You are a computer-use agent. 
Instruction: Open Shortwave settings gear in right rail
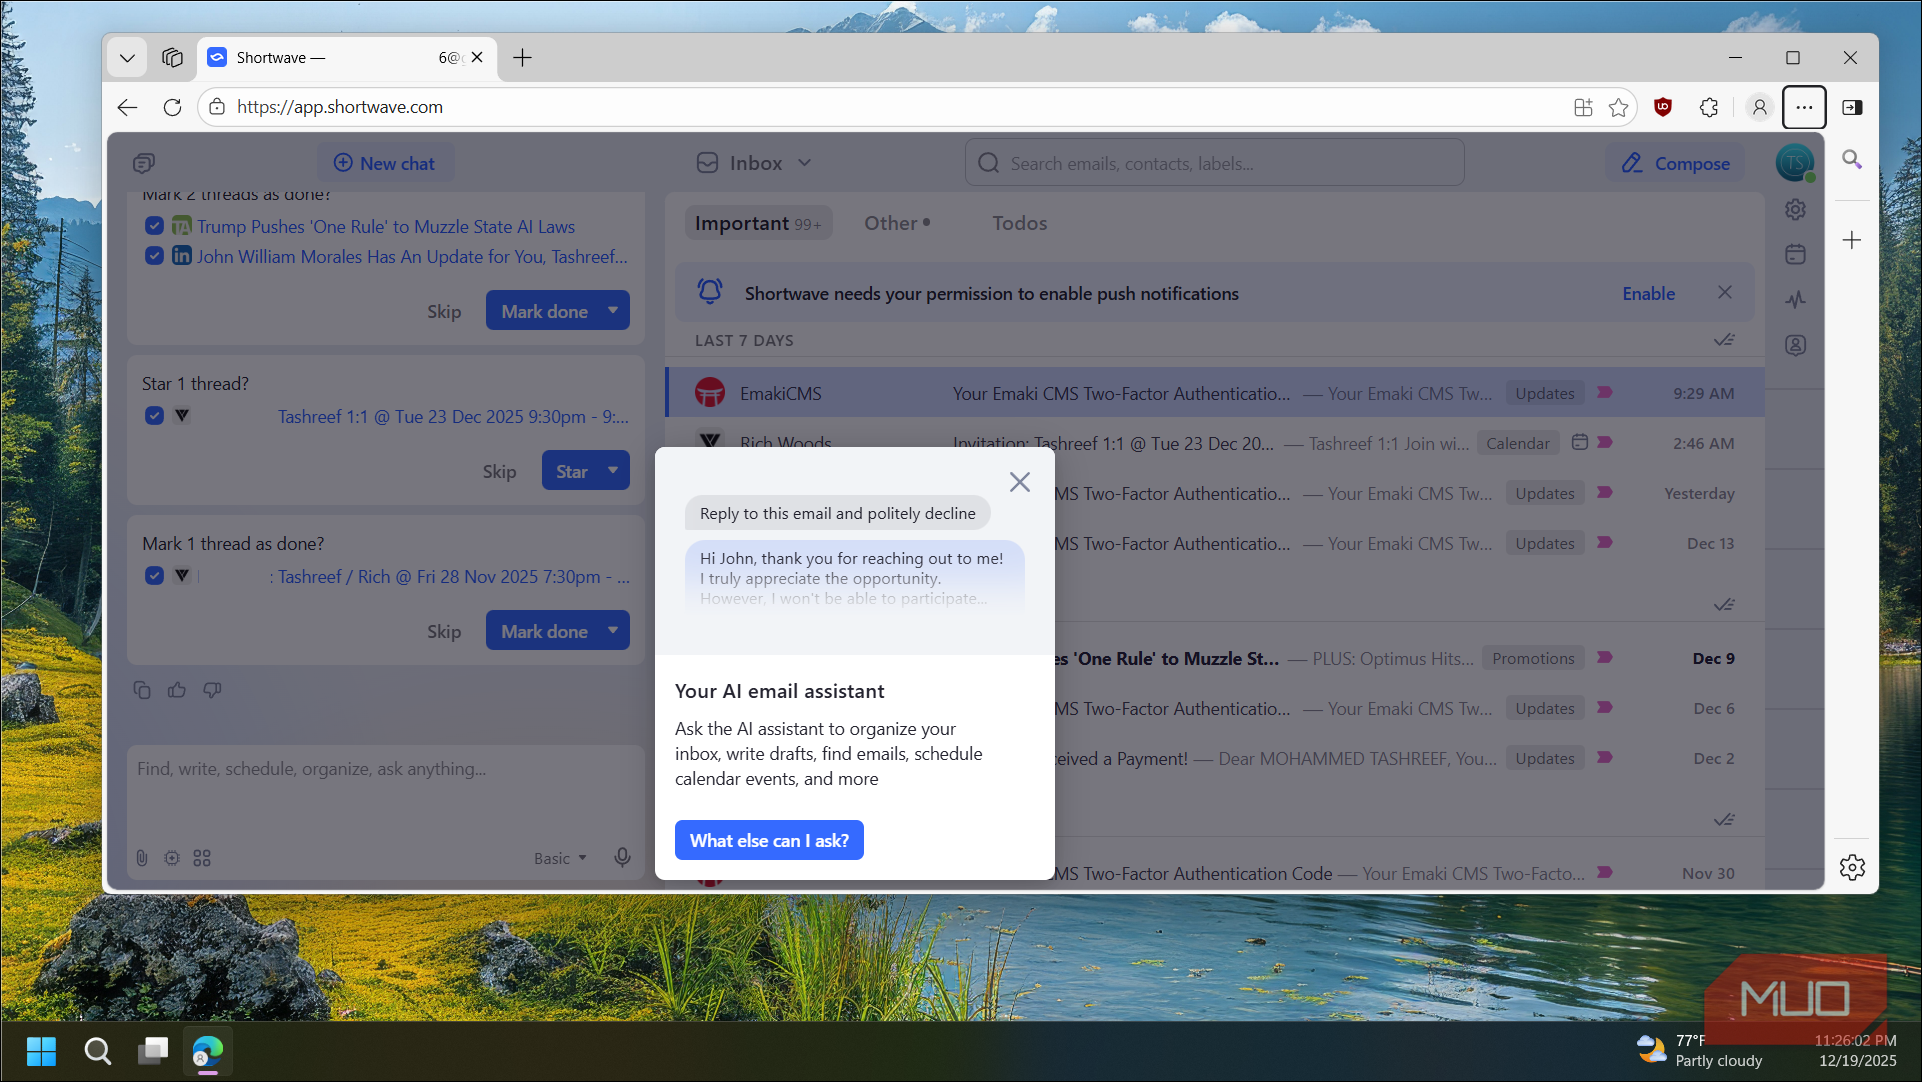(x=1796, y=210)
